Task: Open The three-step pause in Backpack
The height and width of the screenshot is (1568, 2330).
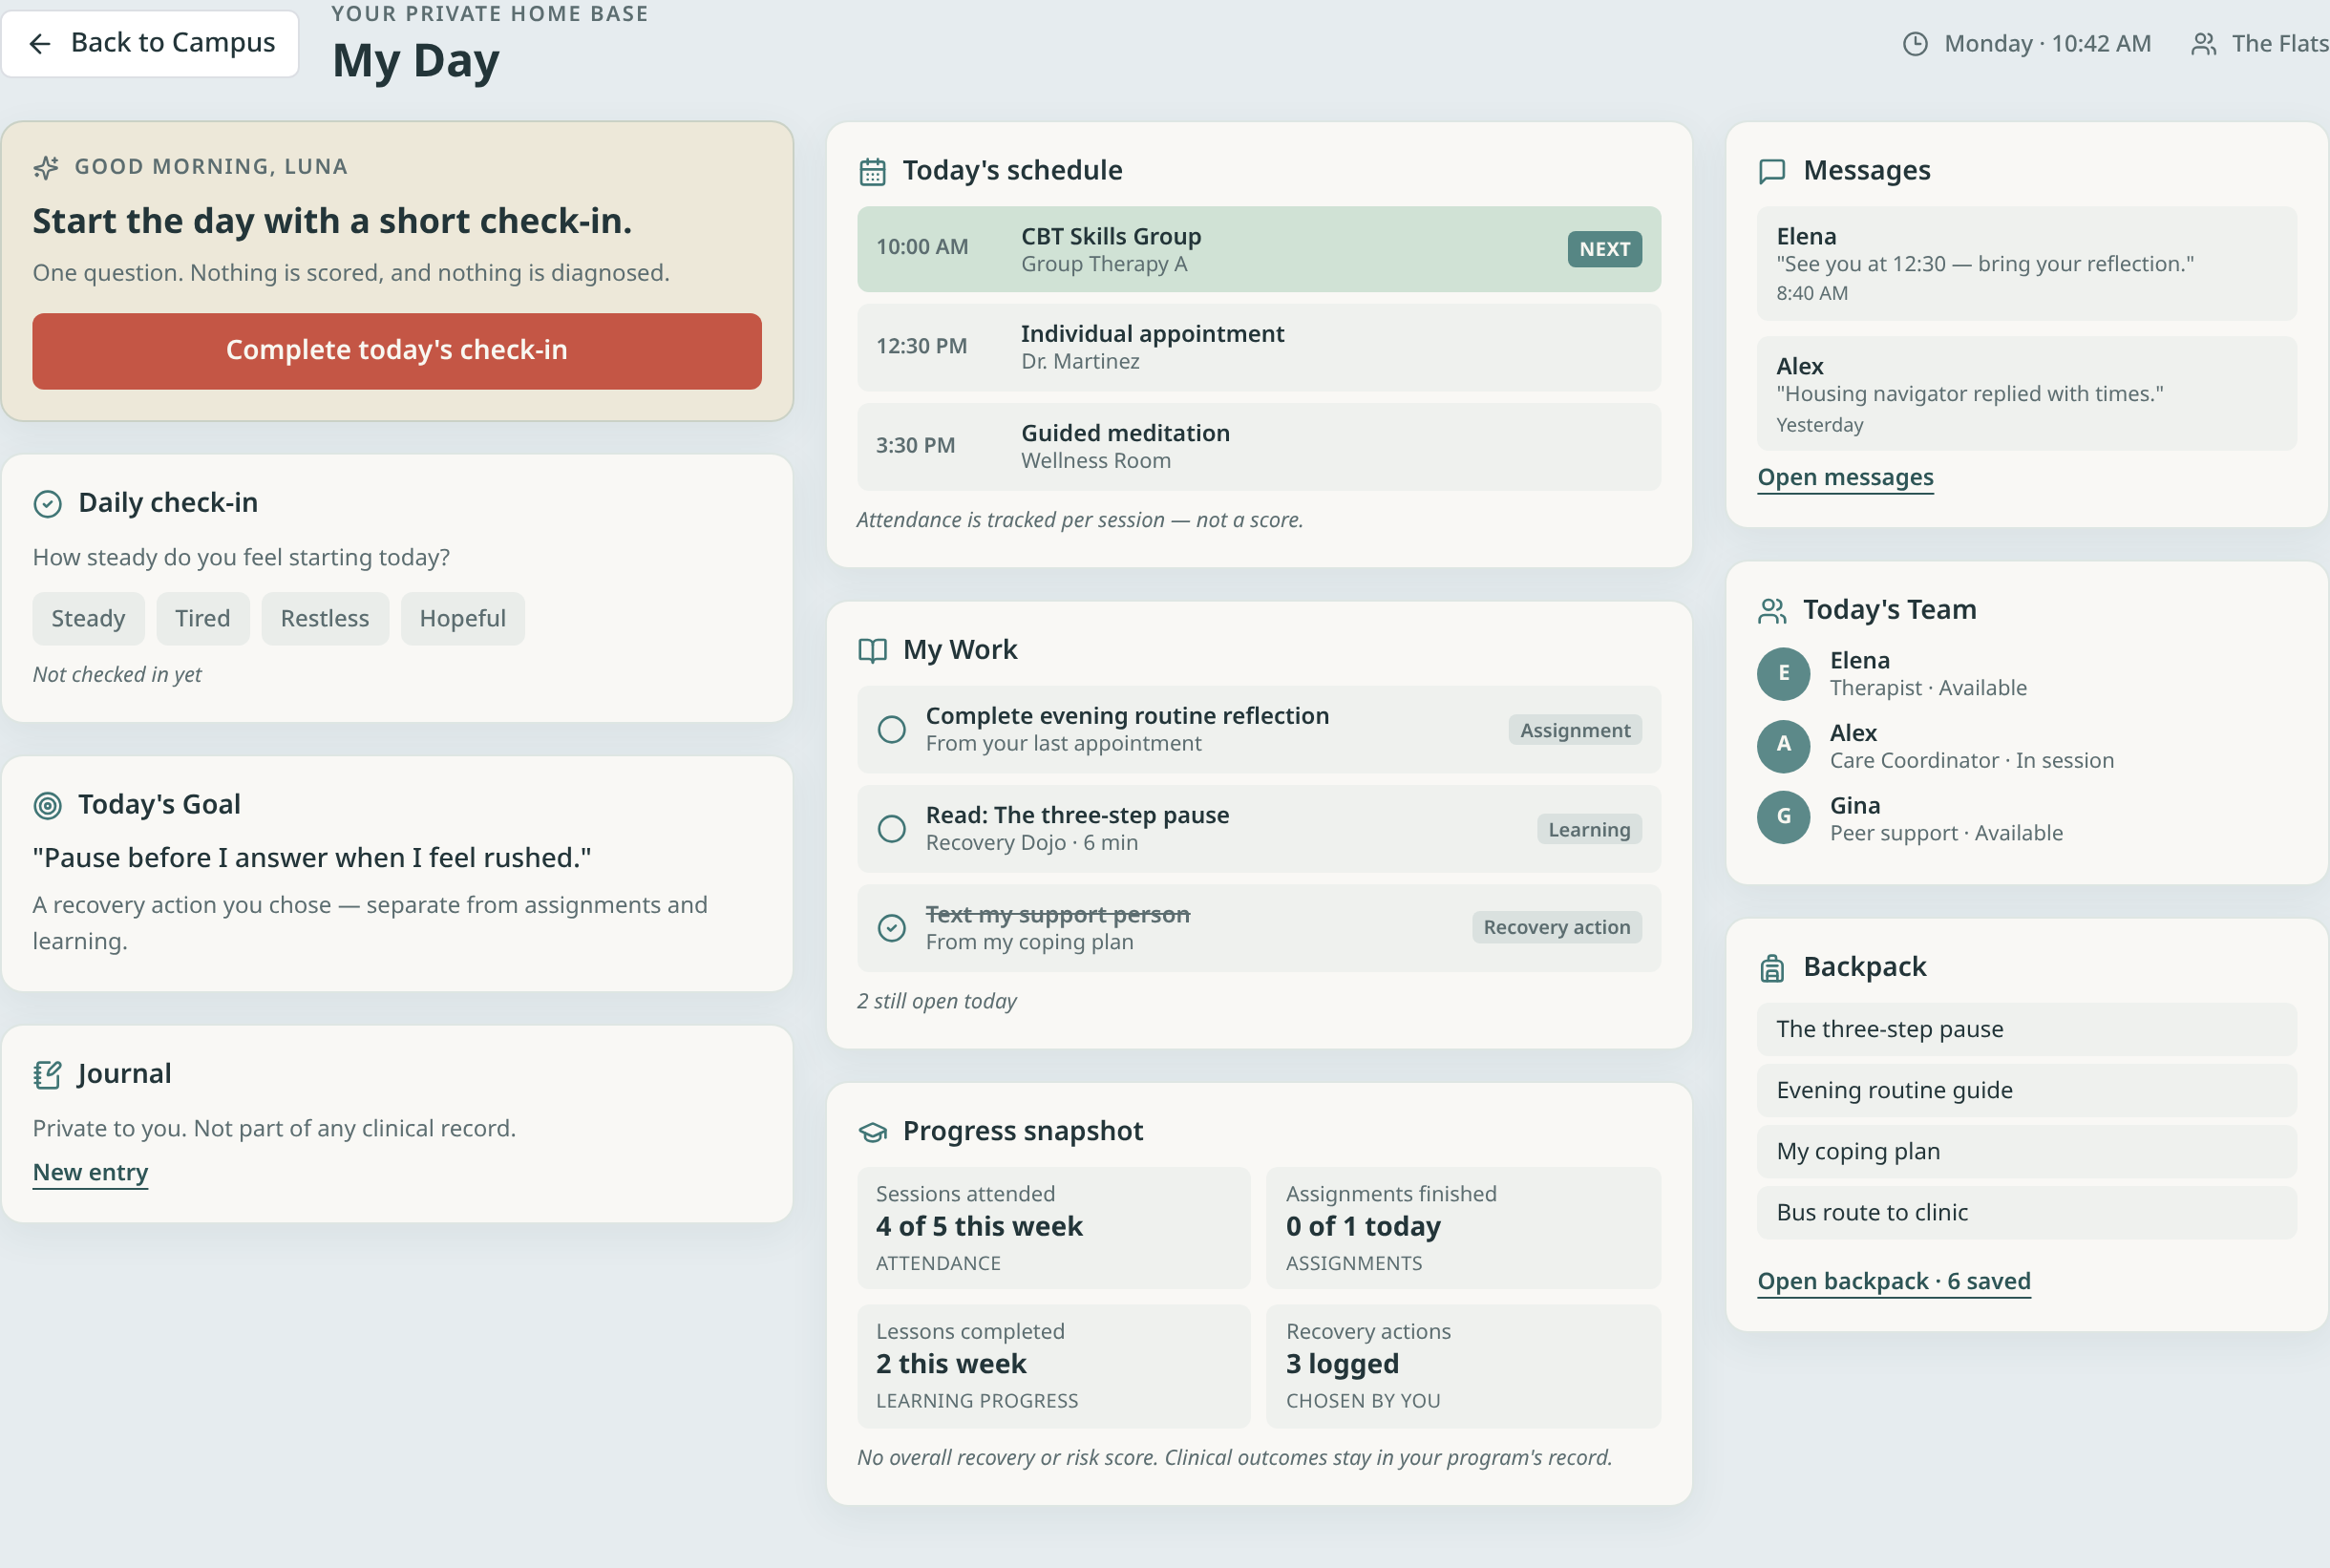Action: point(2027,1030)
